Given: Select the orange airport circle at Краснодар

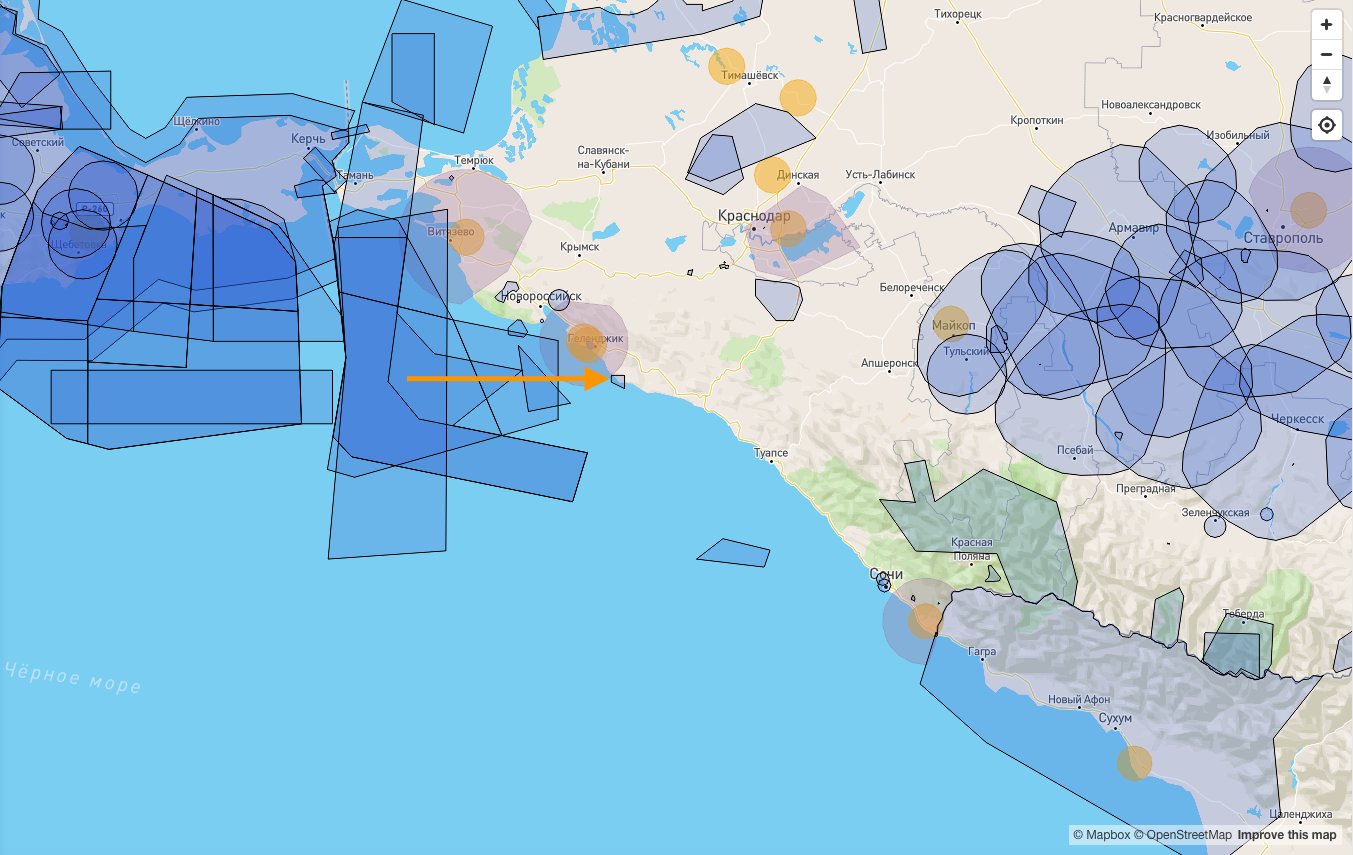Looking at the screenshot, I should click(x=788, y=229).
